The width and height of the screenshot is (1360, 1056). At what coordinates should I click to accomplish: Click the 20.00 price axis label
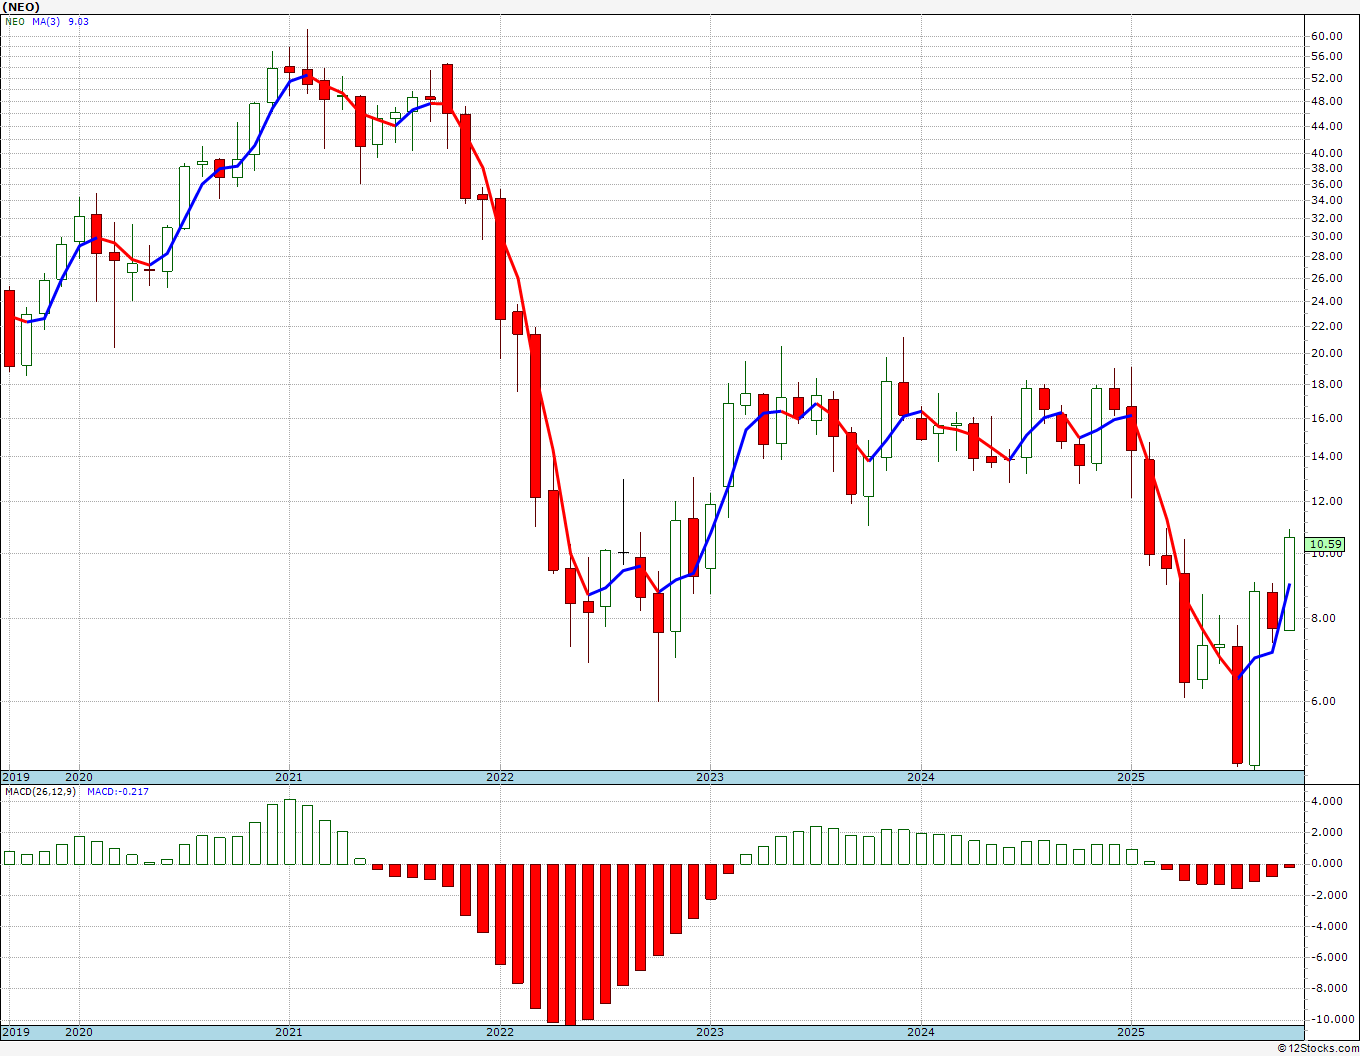point(1326,353)
